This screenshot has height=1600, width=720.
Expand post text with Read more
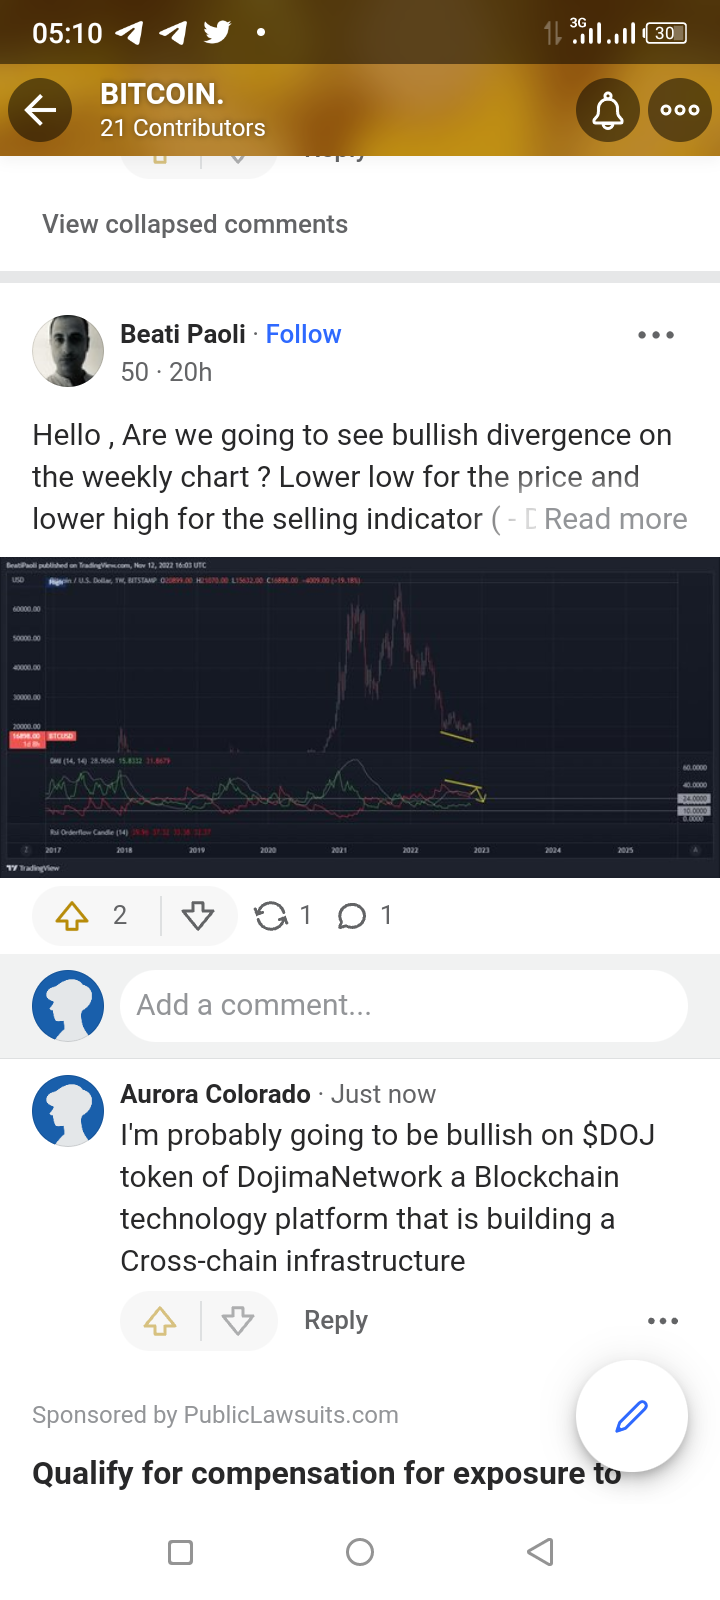click(x=615, y=519)
